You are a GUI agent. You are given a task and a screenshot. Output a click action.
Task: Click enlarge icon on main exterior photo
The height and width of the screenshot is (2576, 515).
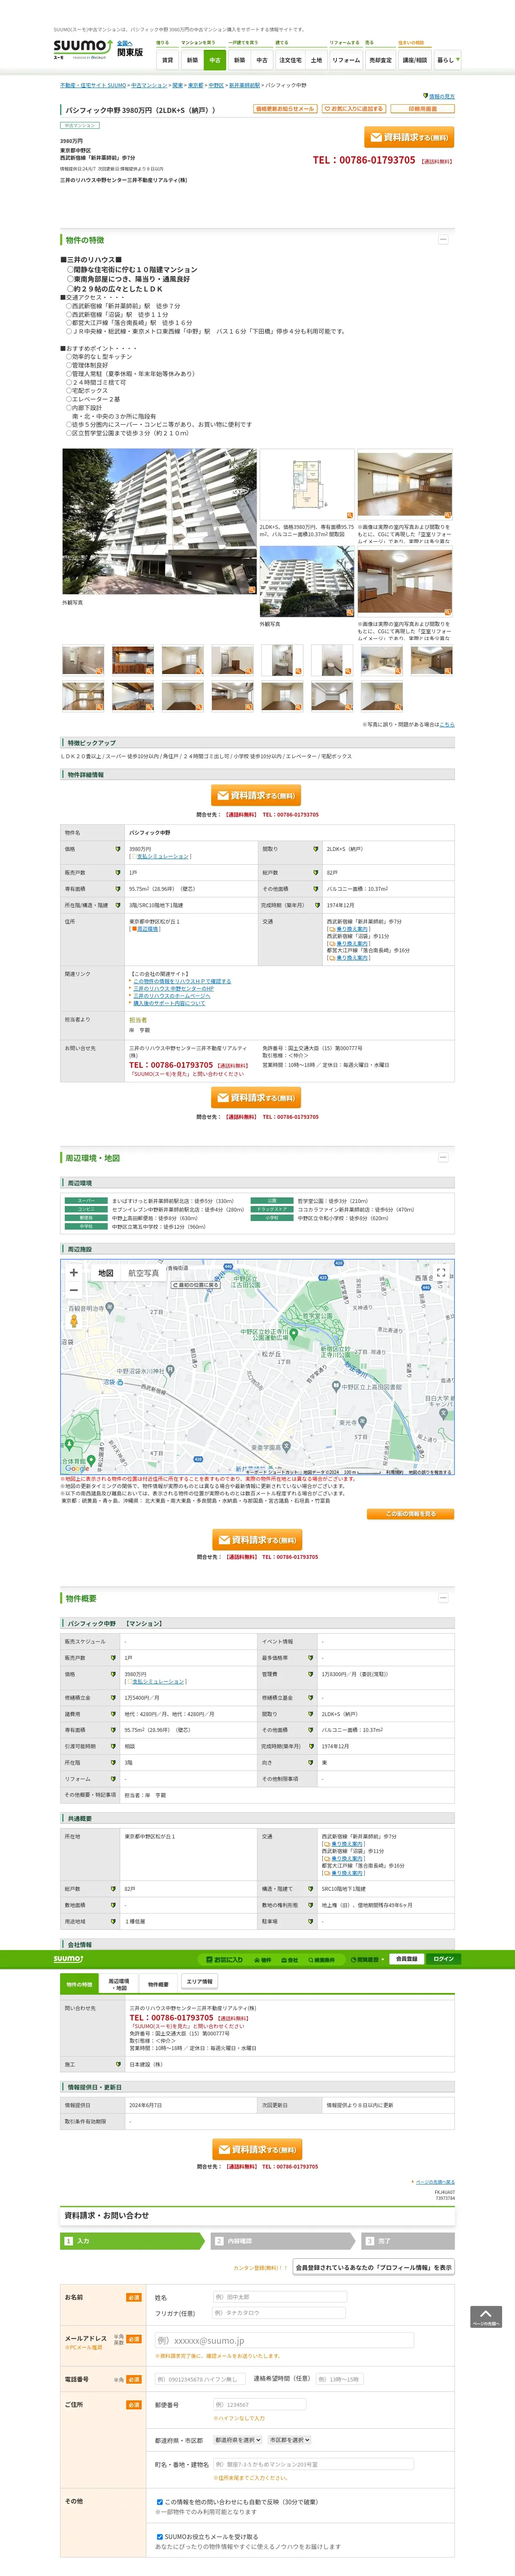coord(252,590)
